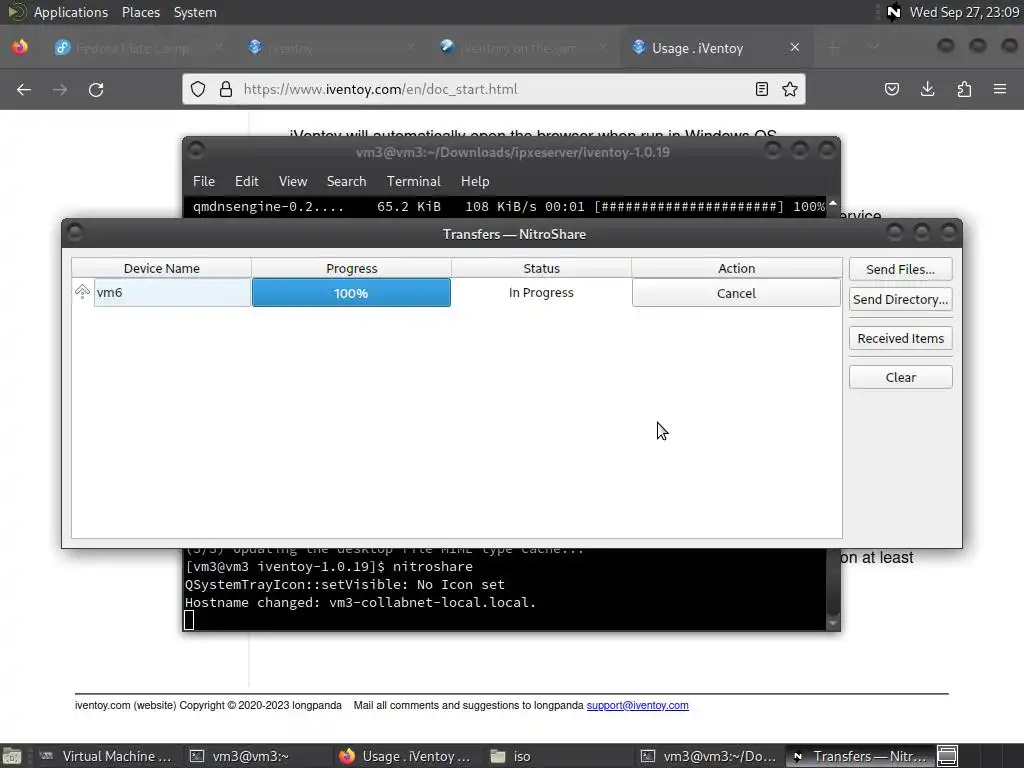This screenshot has width=1024, height=768.
Task: Open Firefox hamburger menu
Action: [1000, 89]
